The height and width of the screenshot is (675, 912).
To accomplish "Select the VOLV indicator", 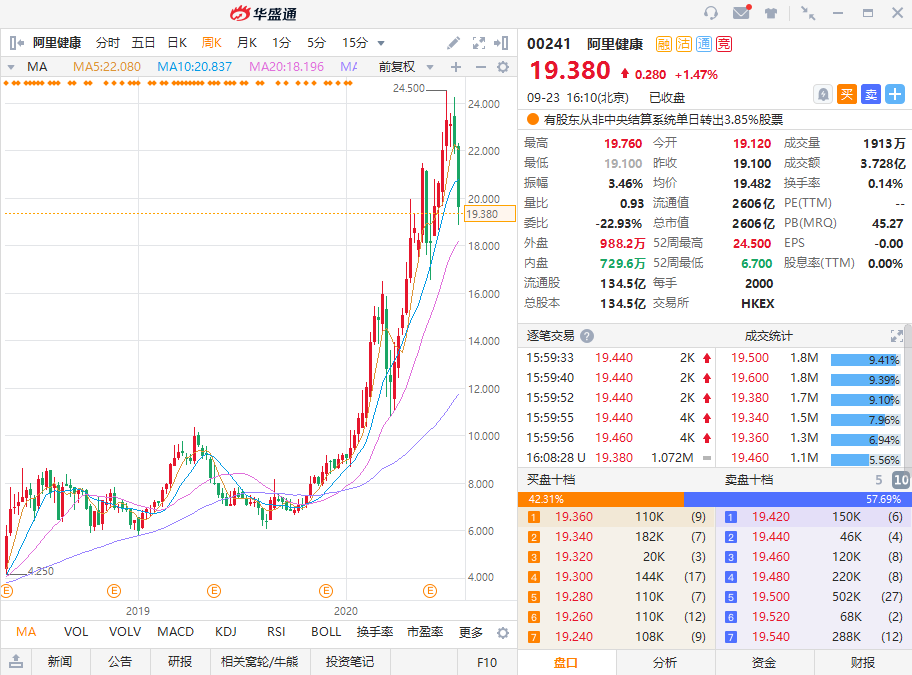I will pyautogui.click(x=125, y=632).
